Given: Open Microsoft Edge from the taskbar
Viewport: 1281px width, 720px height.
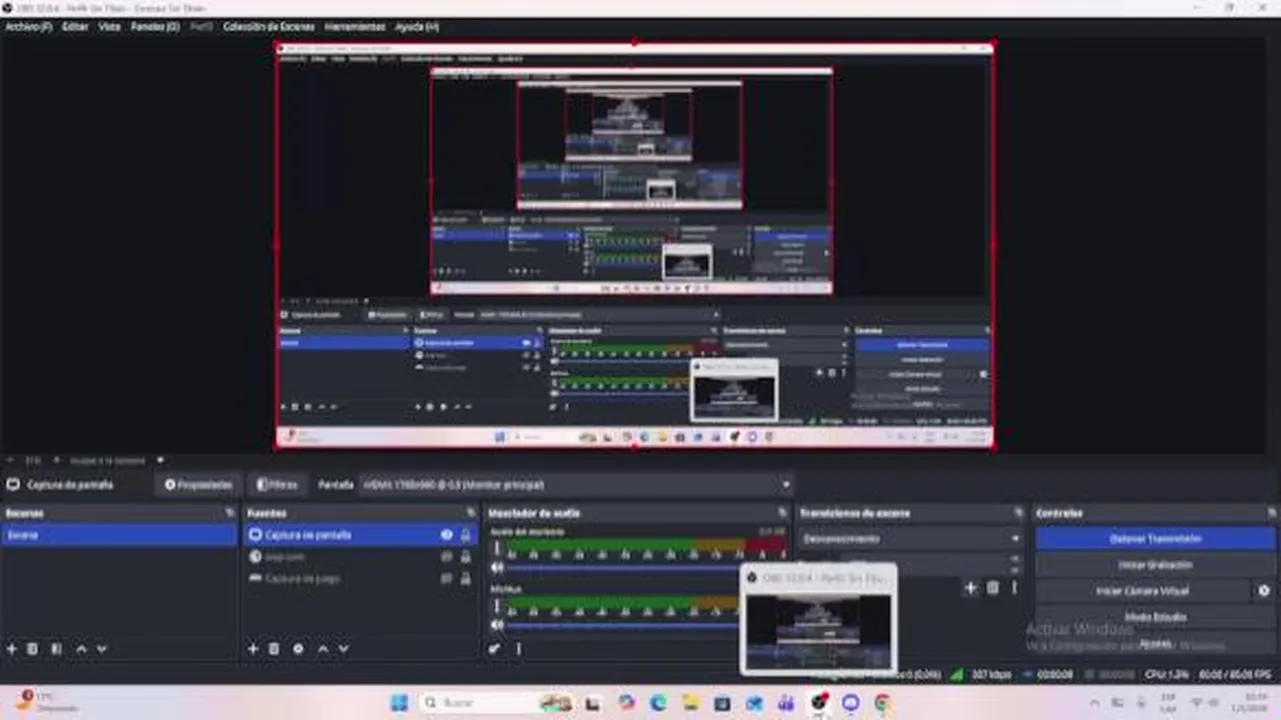Looking at the screenshot, I should tap(658, 703).
